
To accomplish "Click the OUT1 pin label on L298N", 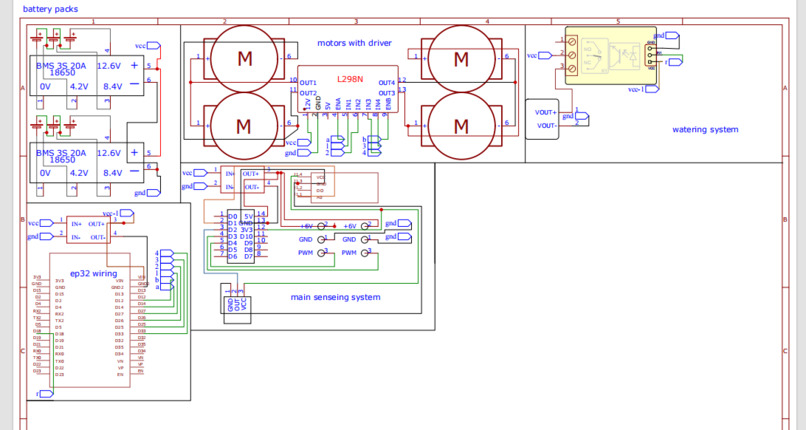I will (308, 83).
